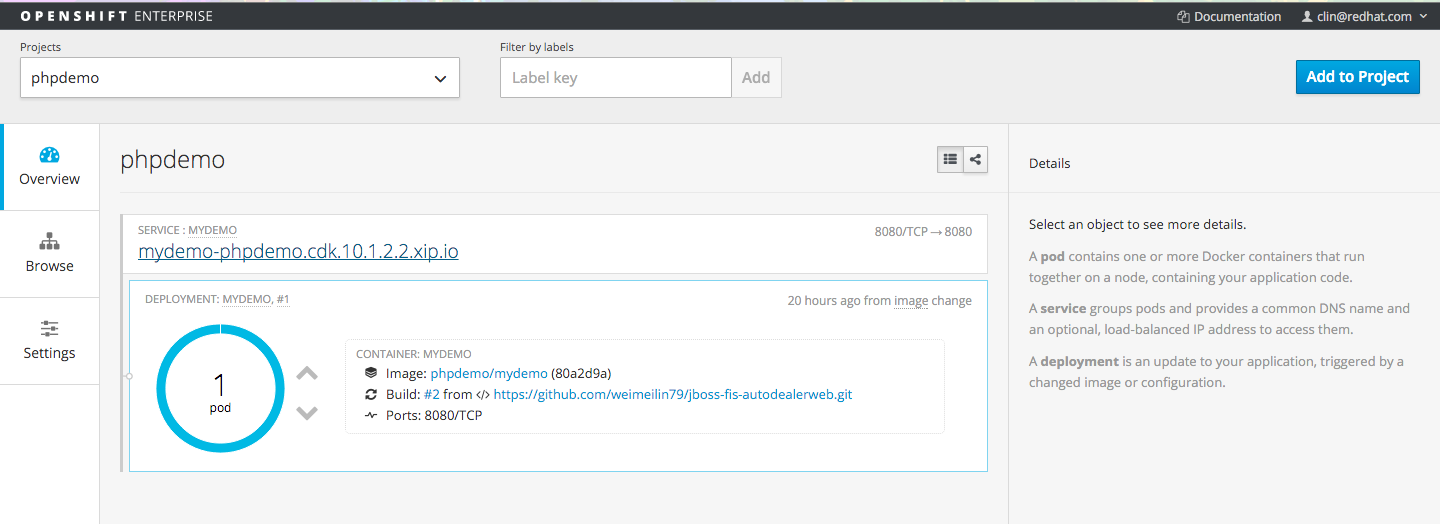Open the Browse sitemap icon
Image resolution: width=1440 pixels, height=524 pixels.
[49, 241]
